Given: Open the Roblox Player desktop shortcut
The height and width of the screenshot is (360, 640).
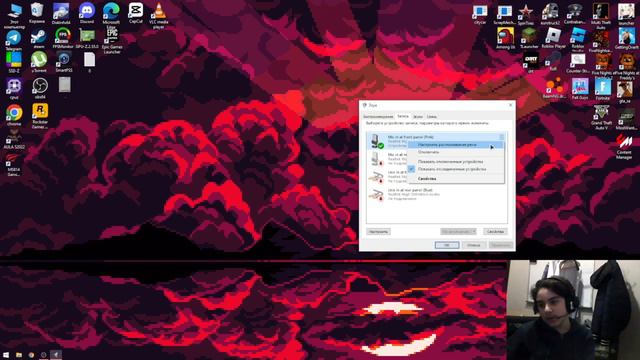Looking at the screenshot, I should [553, 39].
